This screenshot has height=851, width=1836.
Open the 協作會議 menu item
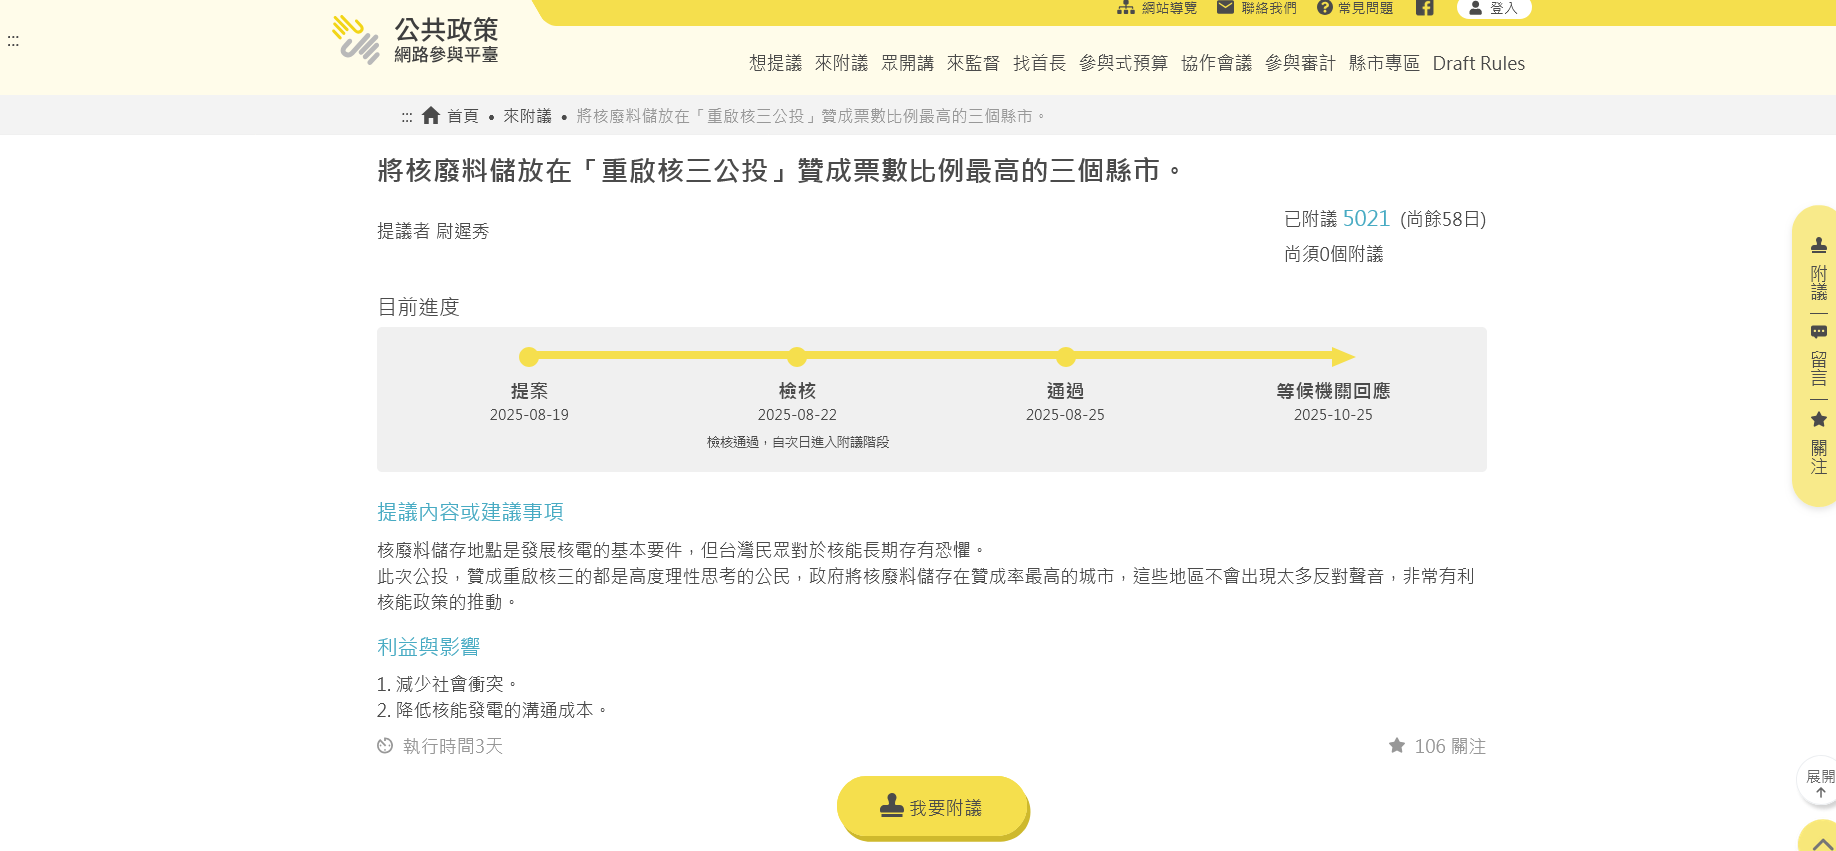(x=1216, y=63)
